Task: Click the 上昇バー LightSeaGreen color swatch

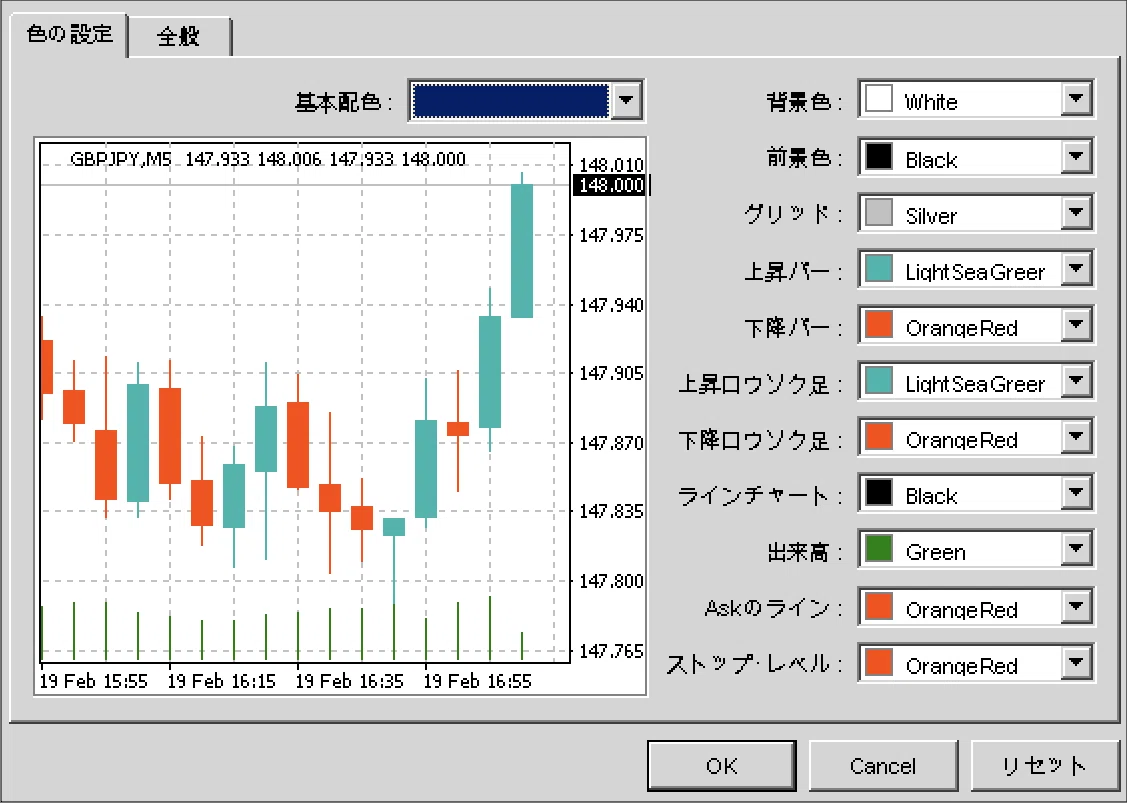Action: 879,270
